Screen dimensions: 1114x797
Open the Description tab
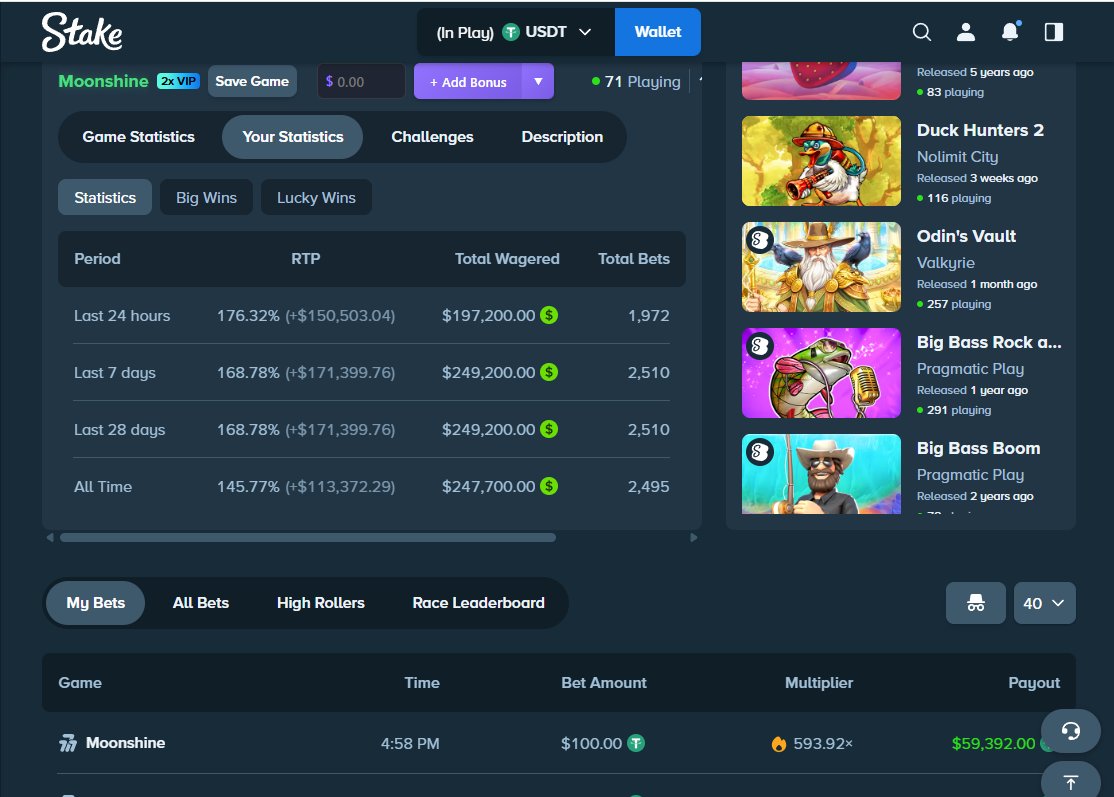pos(562,137)
